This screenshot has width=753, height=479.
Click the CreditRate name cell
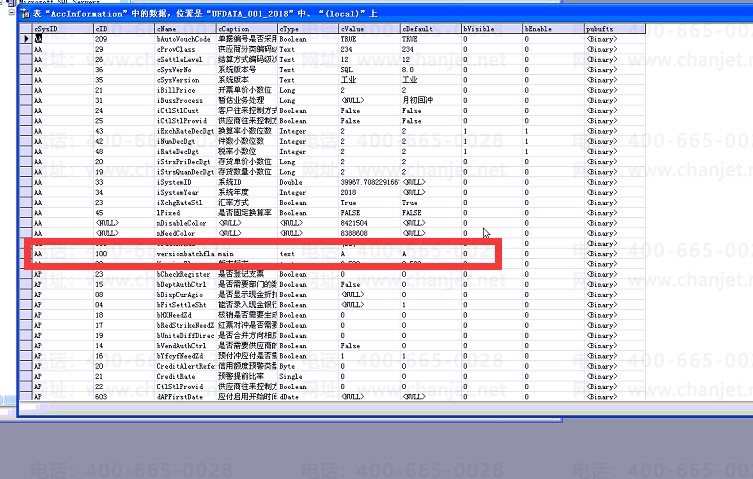(186, 377)
